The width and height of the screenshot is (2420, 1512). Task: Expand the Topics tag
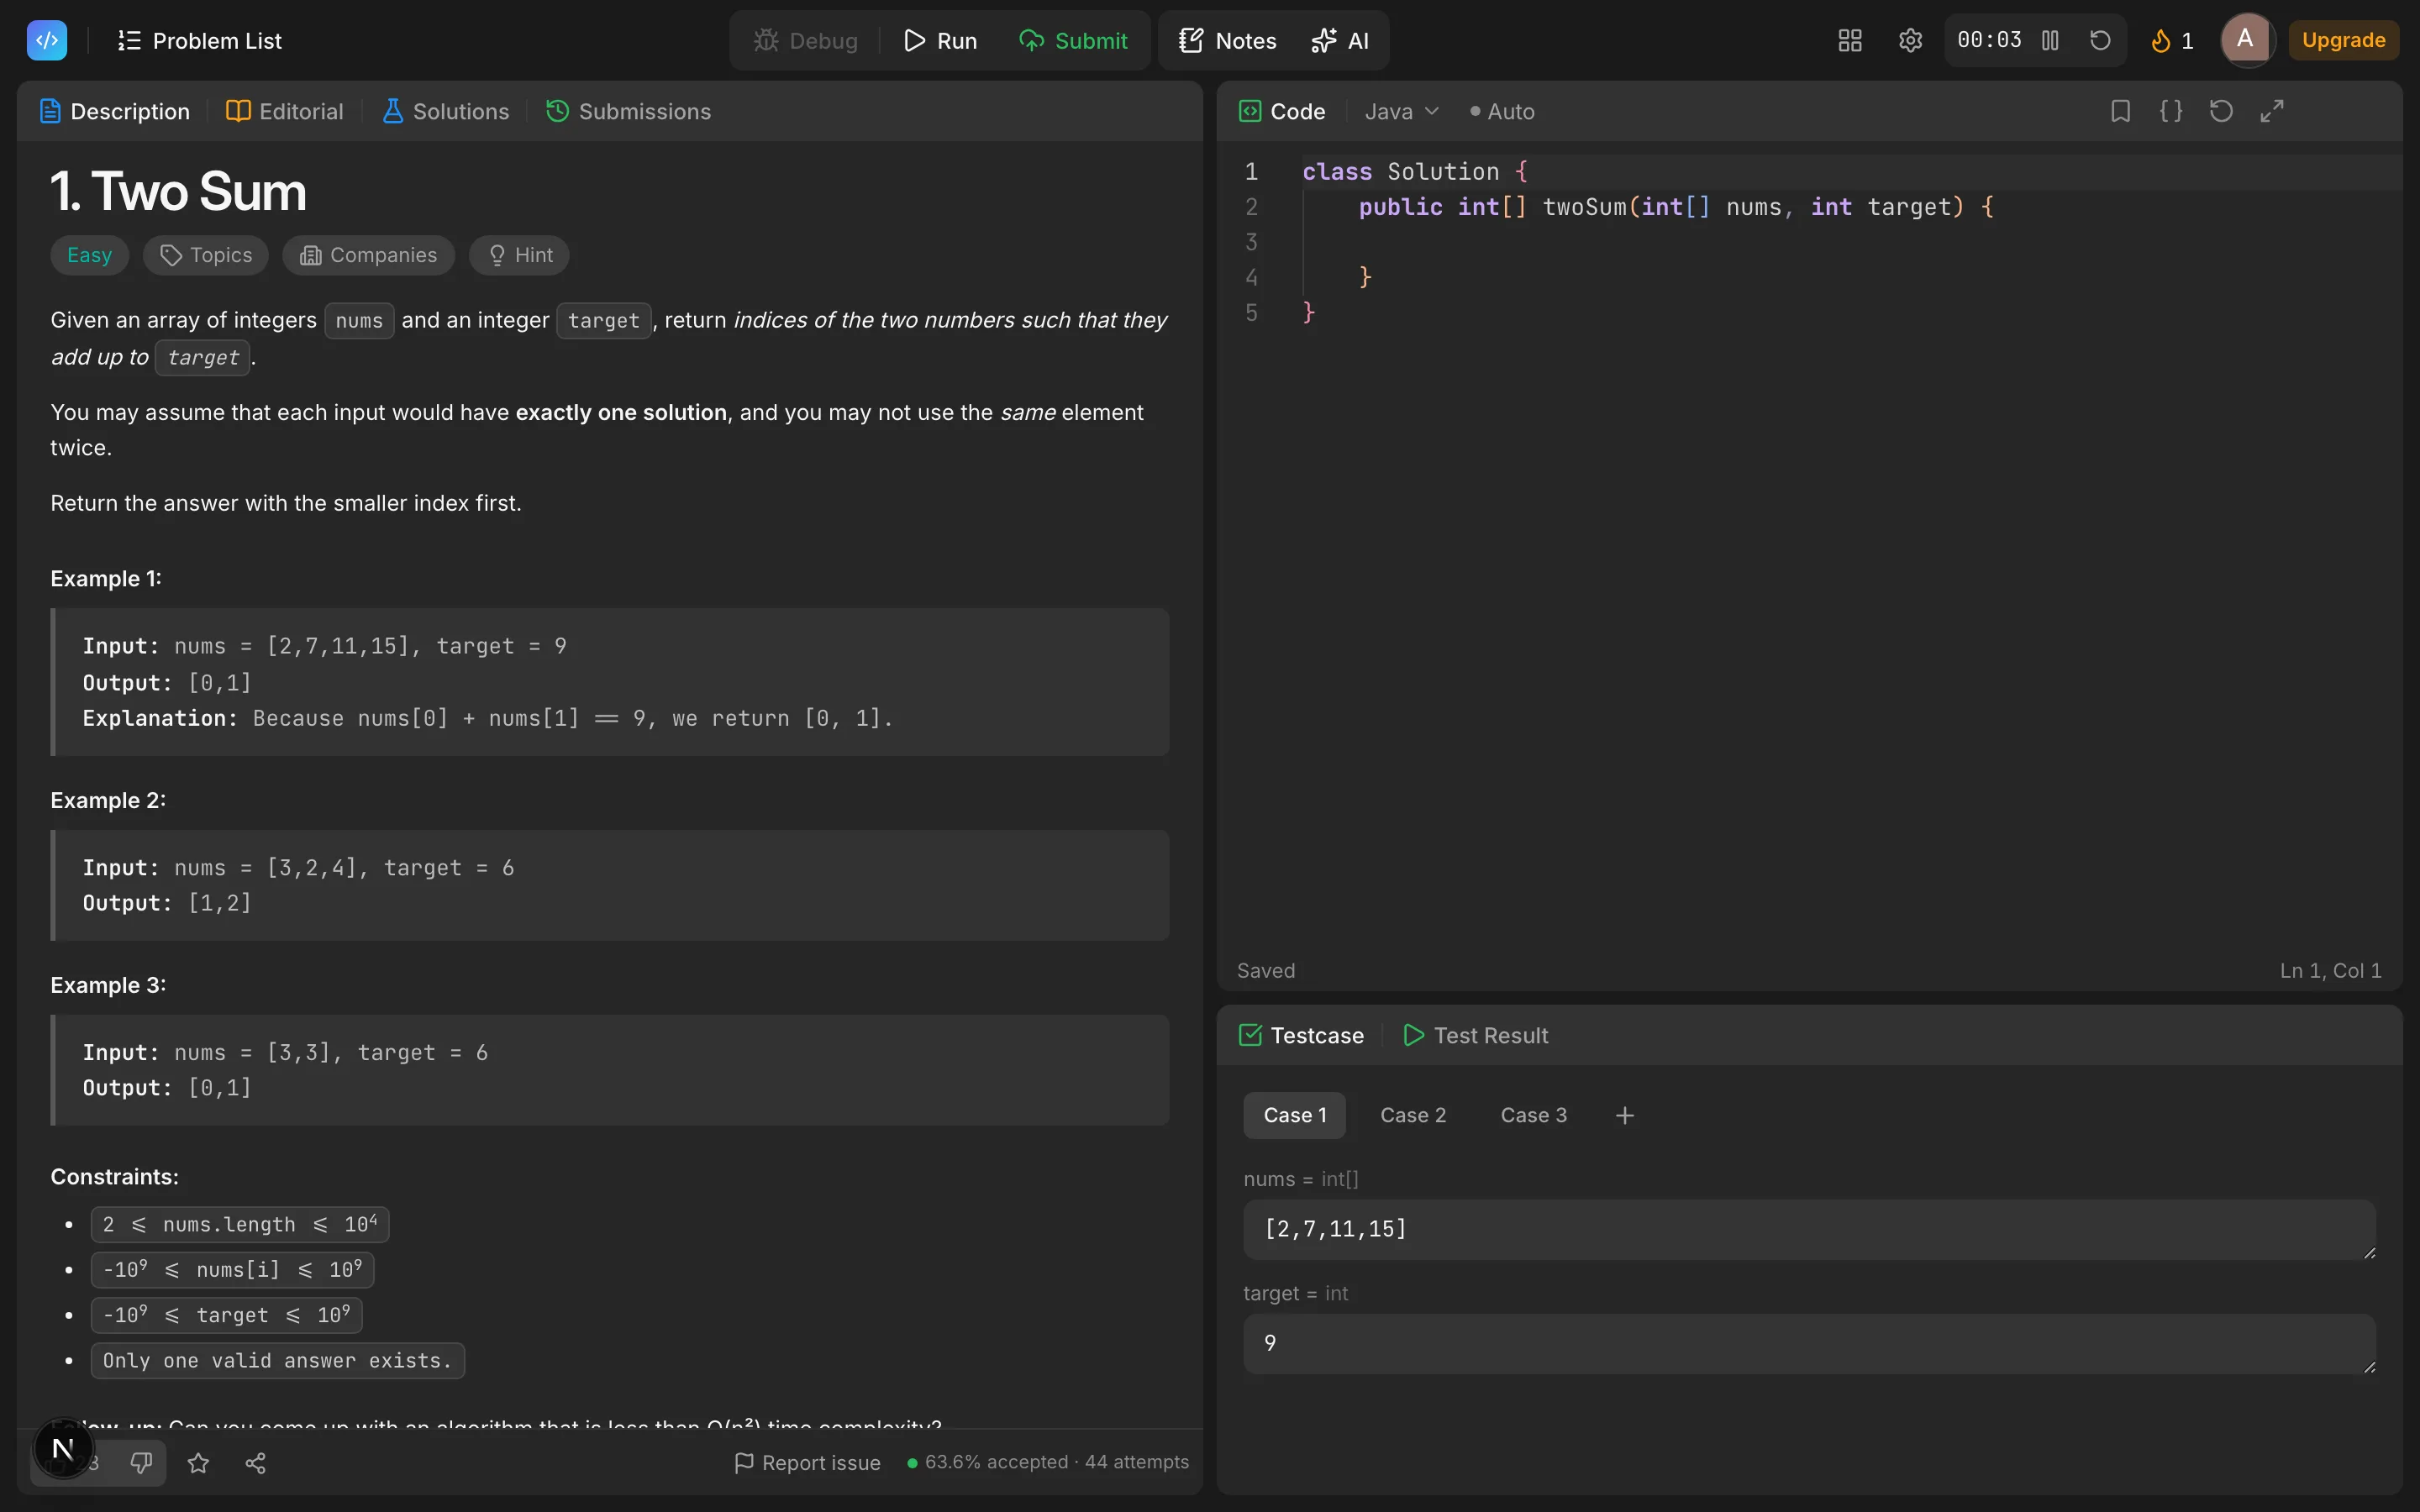pyautogui.click(x=206, y=255)
